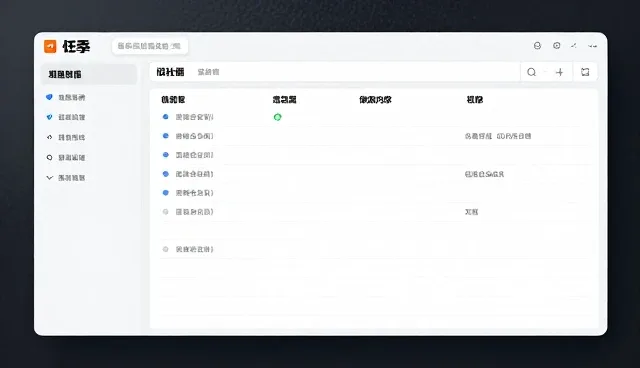The width and height of the screenshot is (640, 368).
Task: Click the magnifier search icon in the tab bar
Action: pos(531,72)
